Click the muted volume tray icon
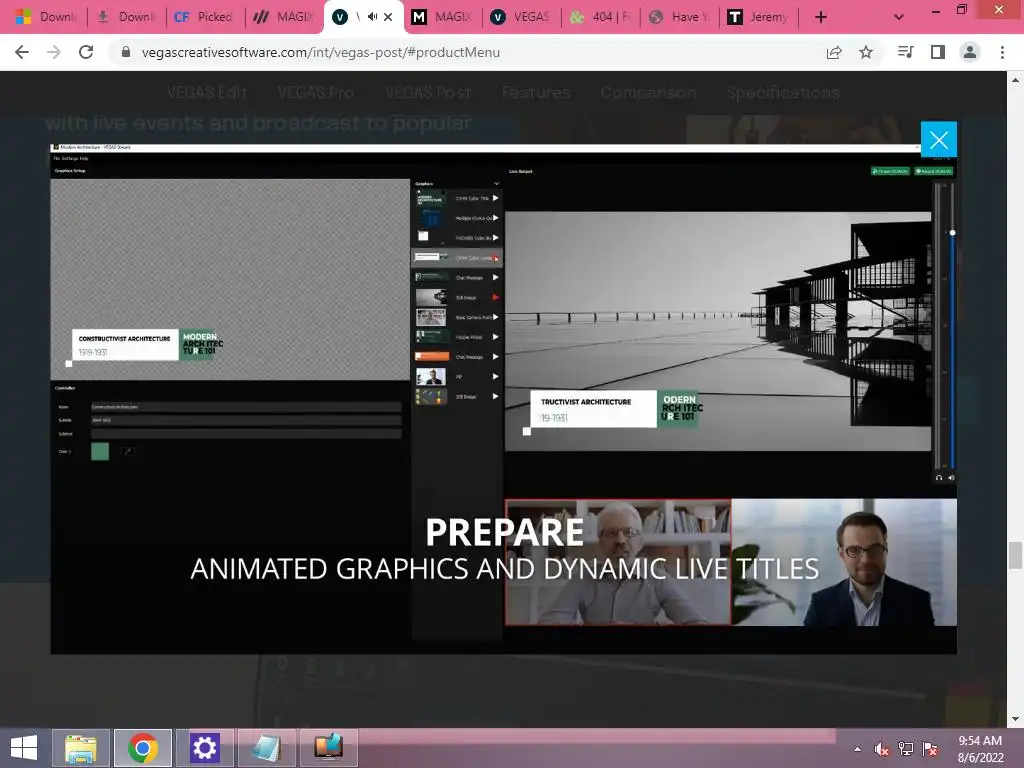The image size is (1024, 768). pyautogui.click(x=881, y=749)
